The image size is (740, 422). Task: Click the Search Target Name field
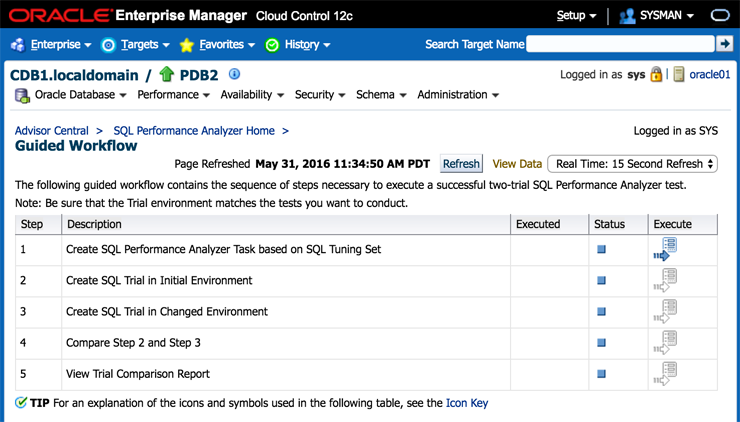click(x=620, y=44)
